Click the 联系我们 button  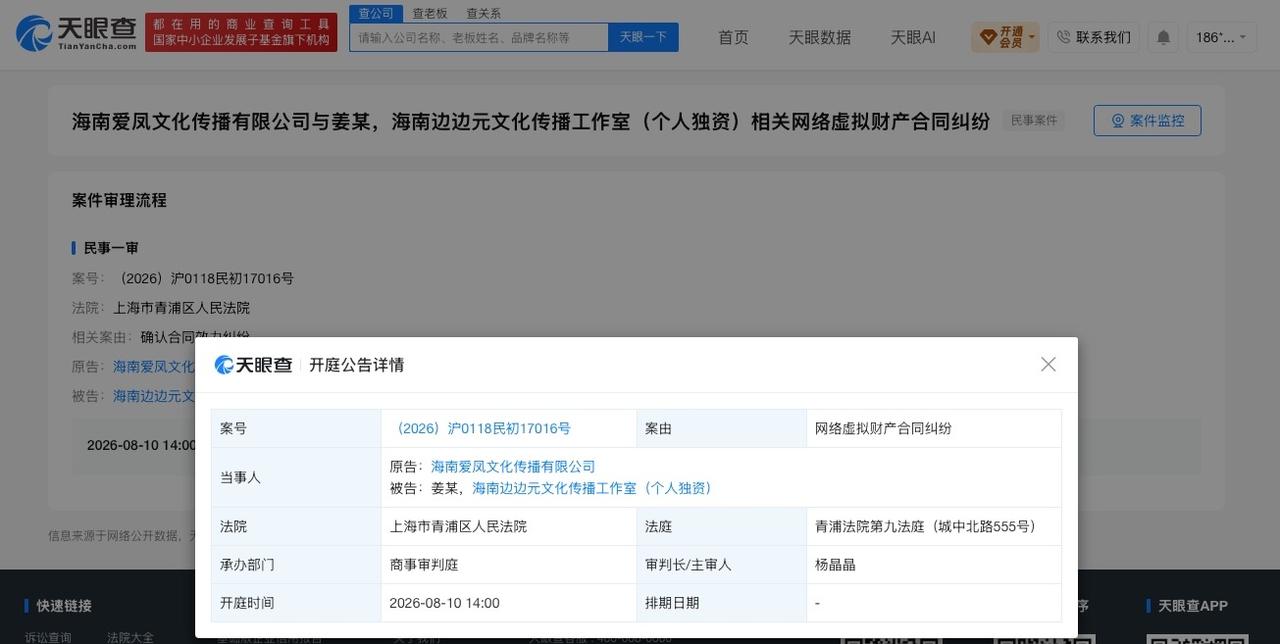(1094, 37)
